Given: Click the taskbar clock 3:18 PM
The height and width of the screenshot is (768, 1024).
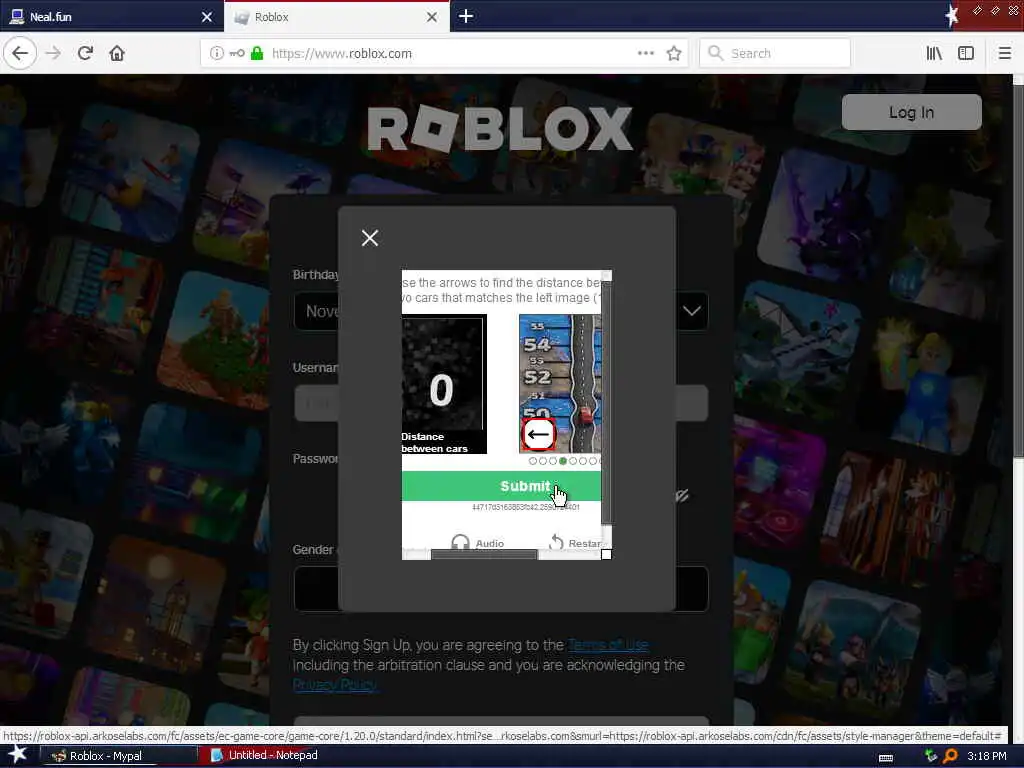Looking at the screenshot, I should (987, 756).
